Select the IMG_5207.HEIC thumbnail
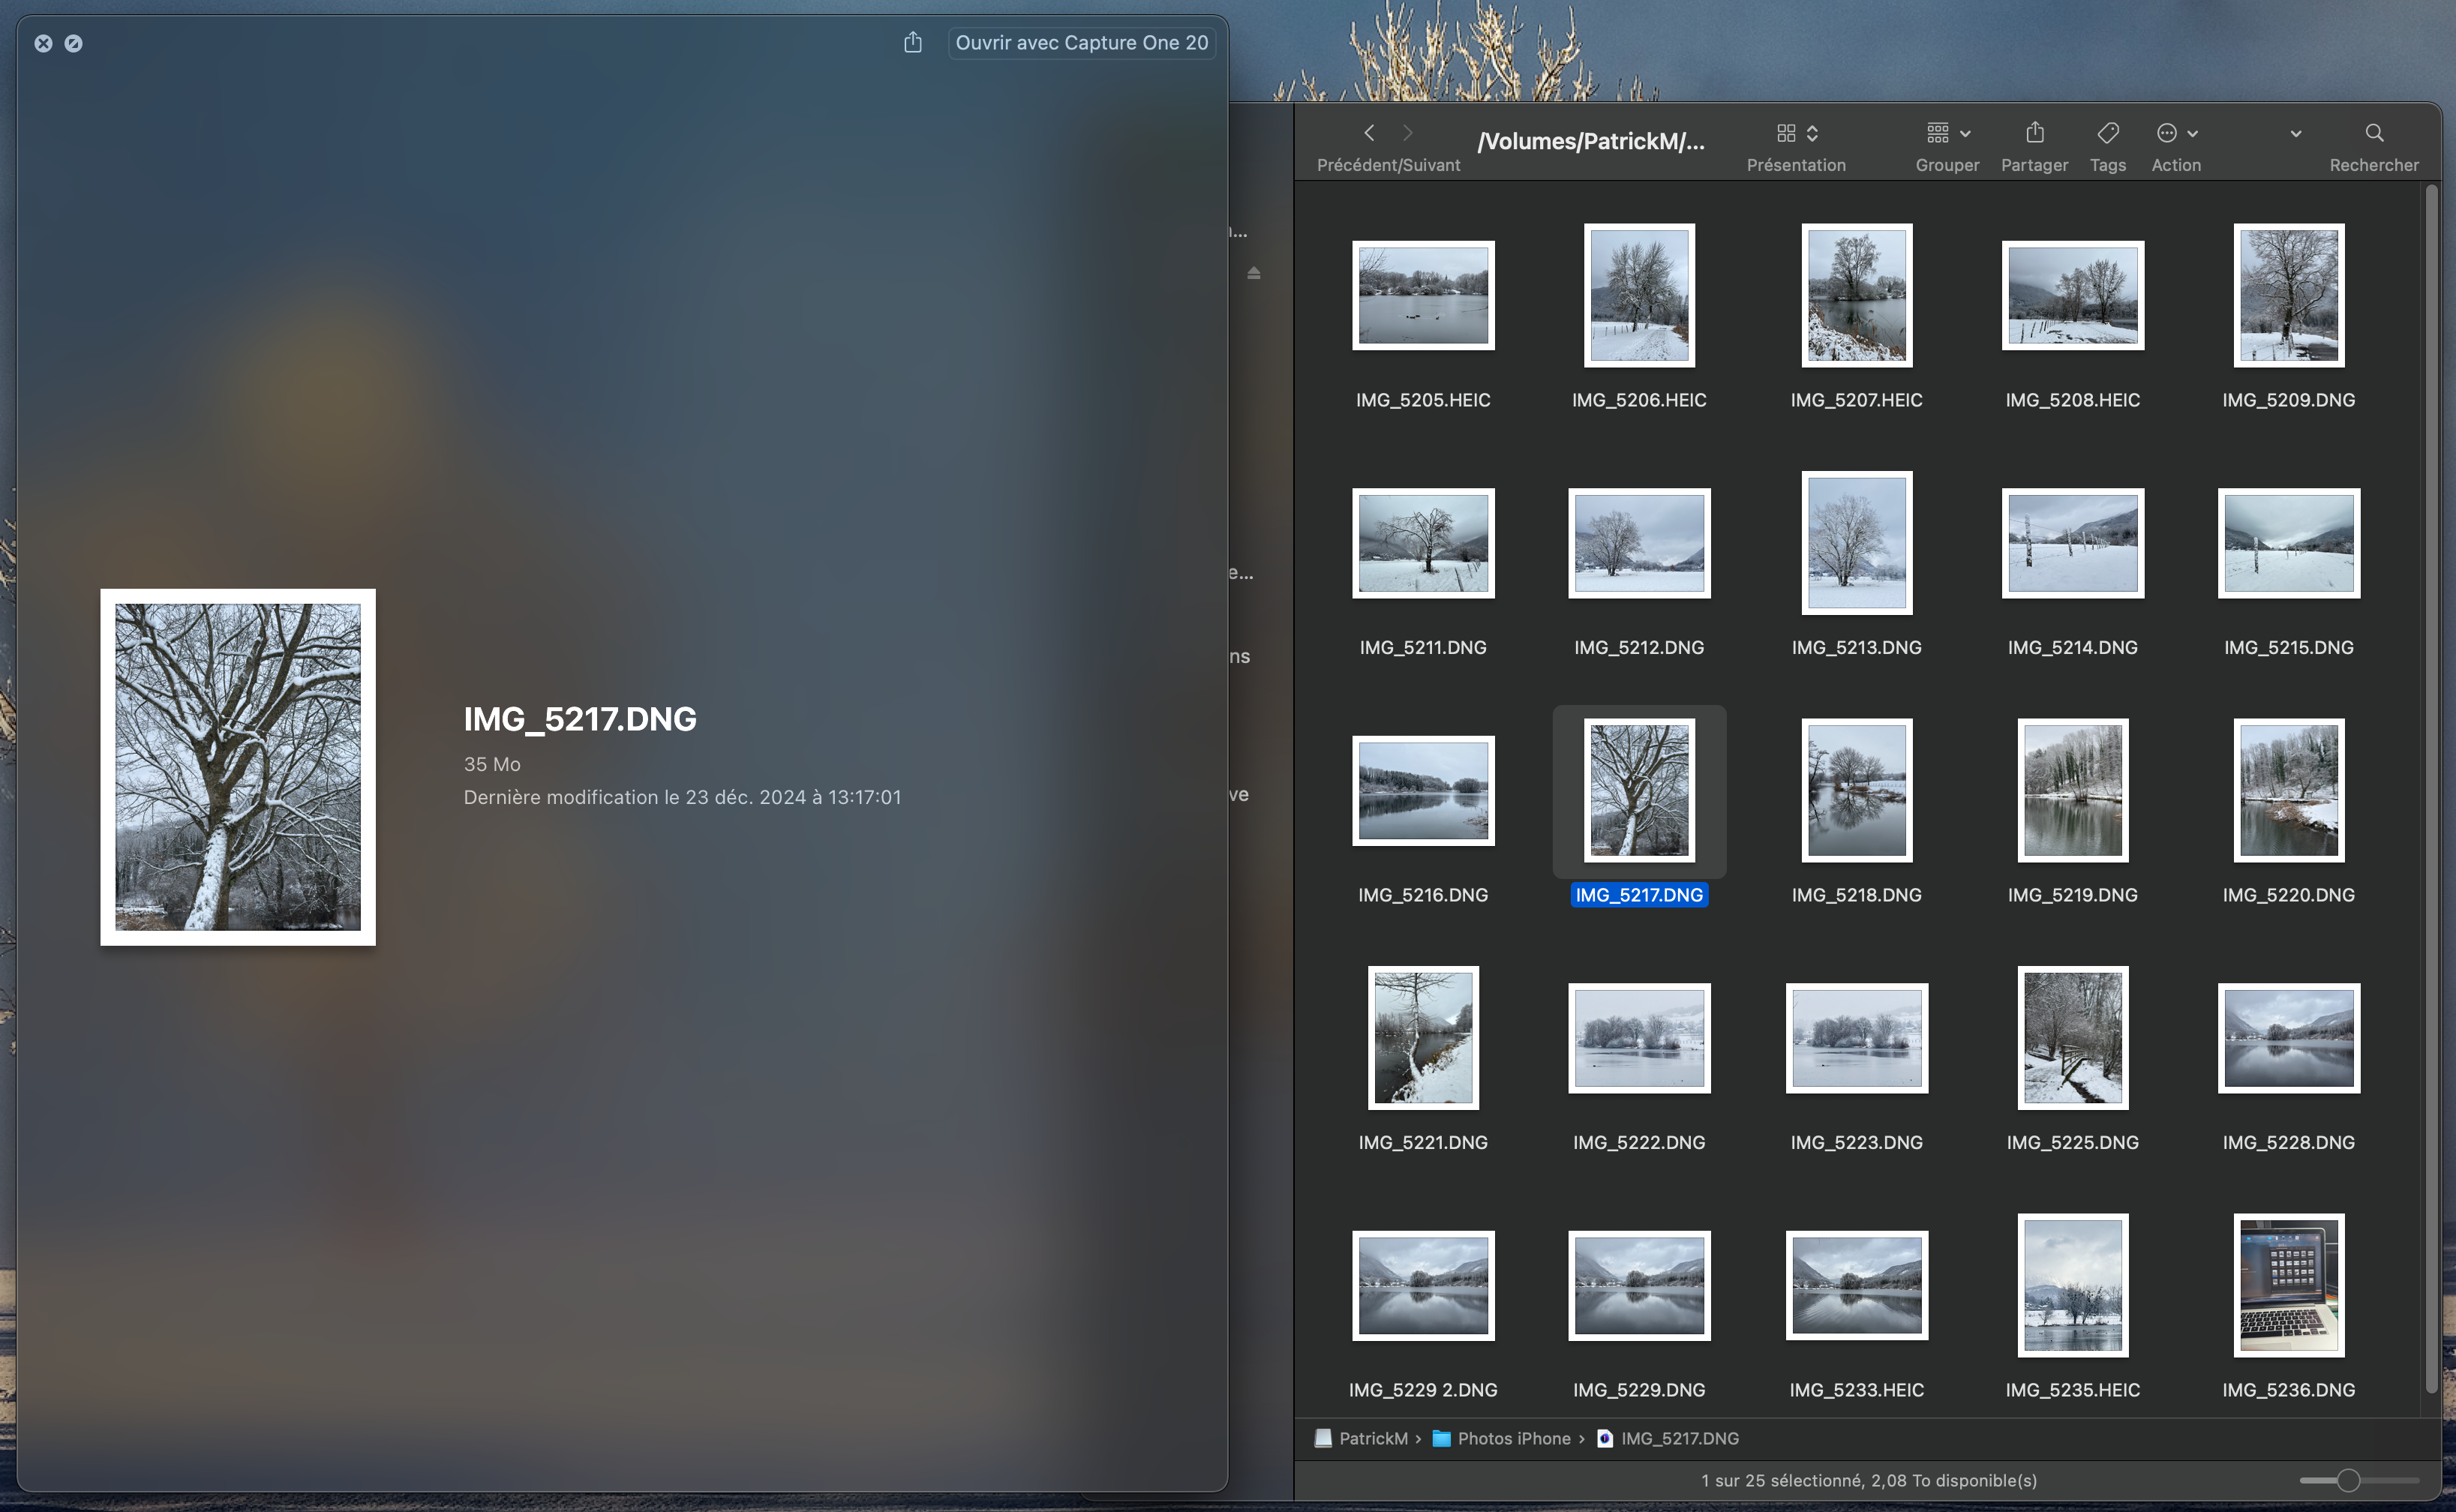2456x1512 pixels. (1857, 295)
